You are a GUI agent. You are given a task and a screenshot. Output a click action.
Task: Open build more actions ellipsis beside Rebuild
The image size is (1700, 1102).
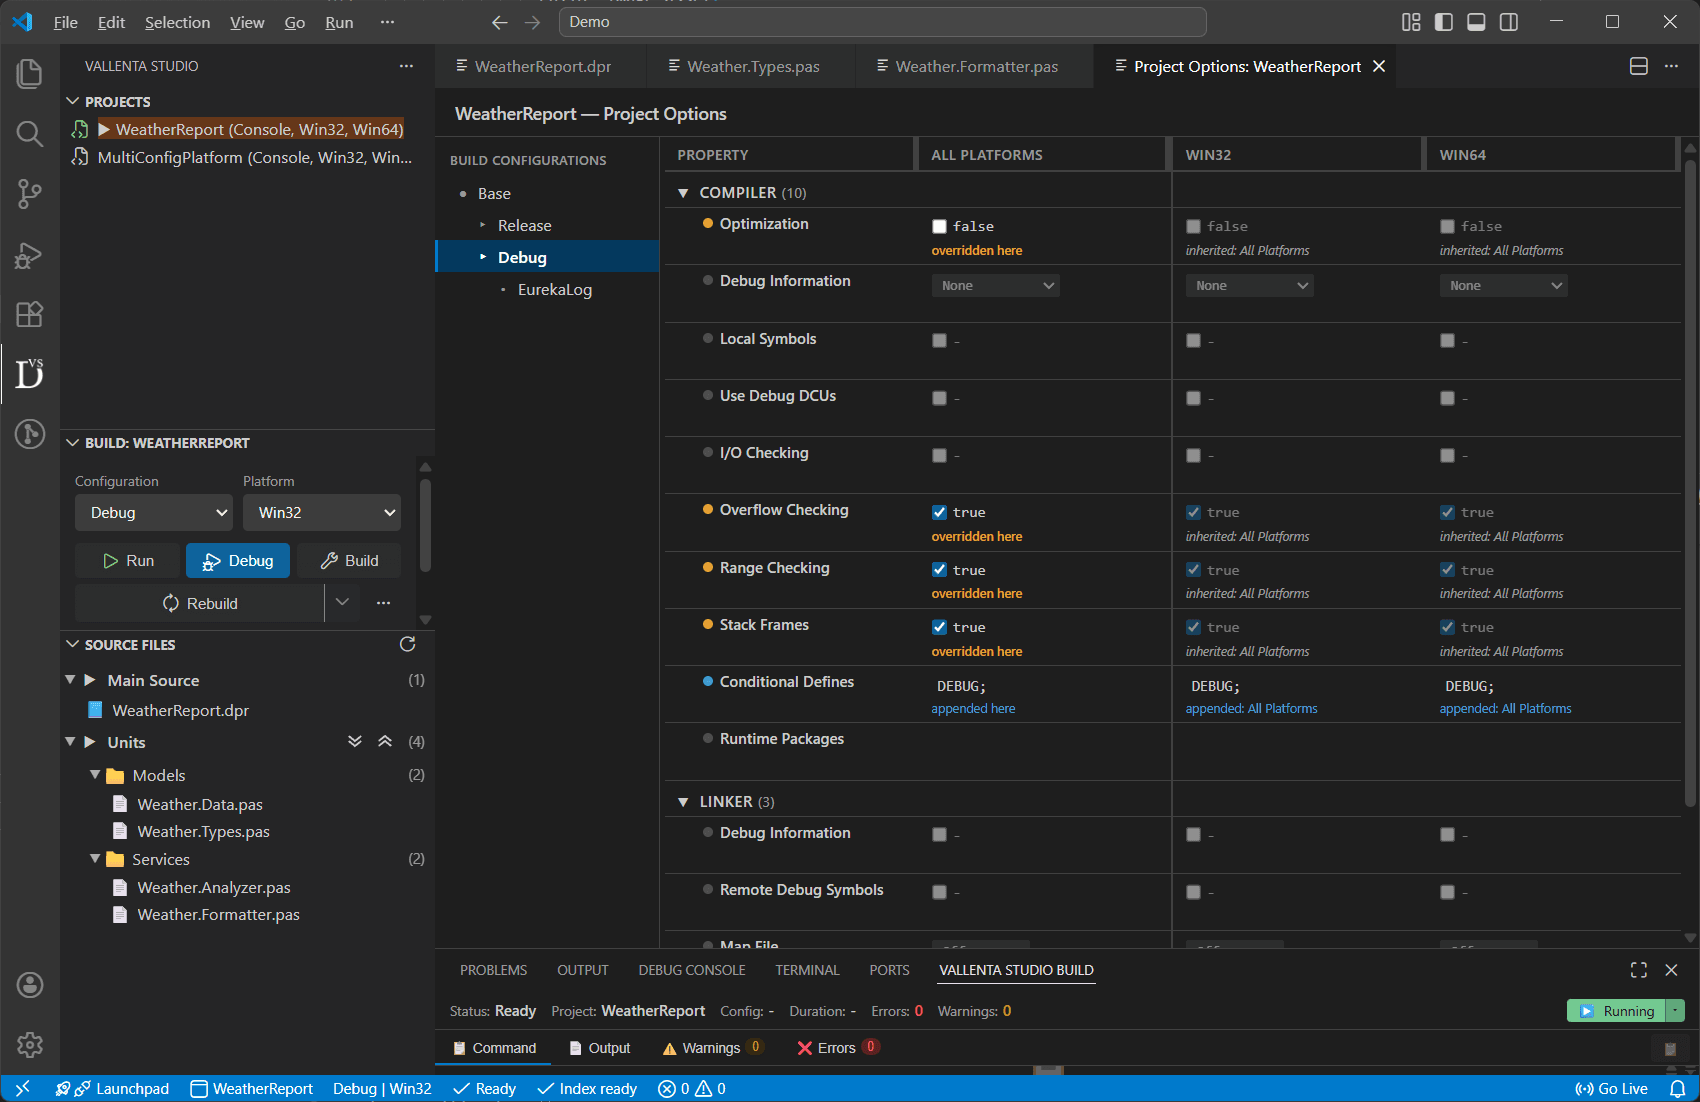pyautogui.click(x=383, y=603)
